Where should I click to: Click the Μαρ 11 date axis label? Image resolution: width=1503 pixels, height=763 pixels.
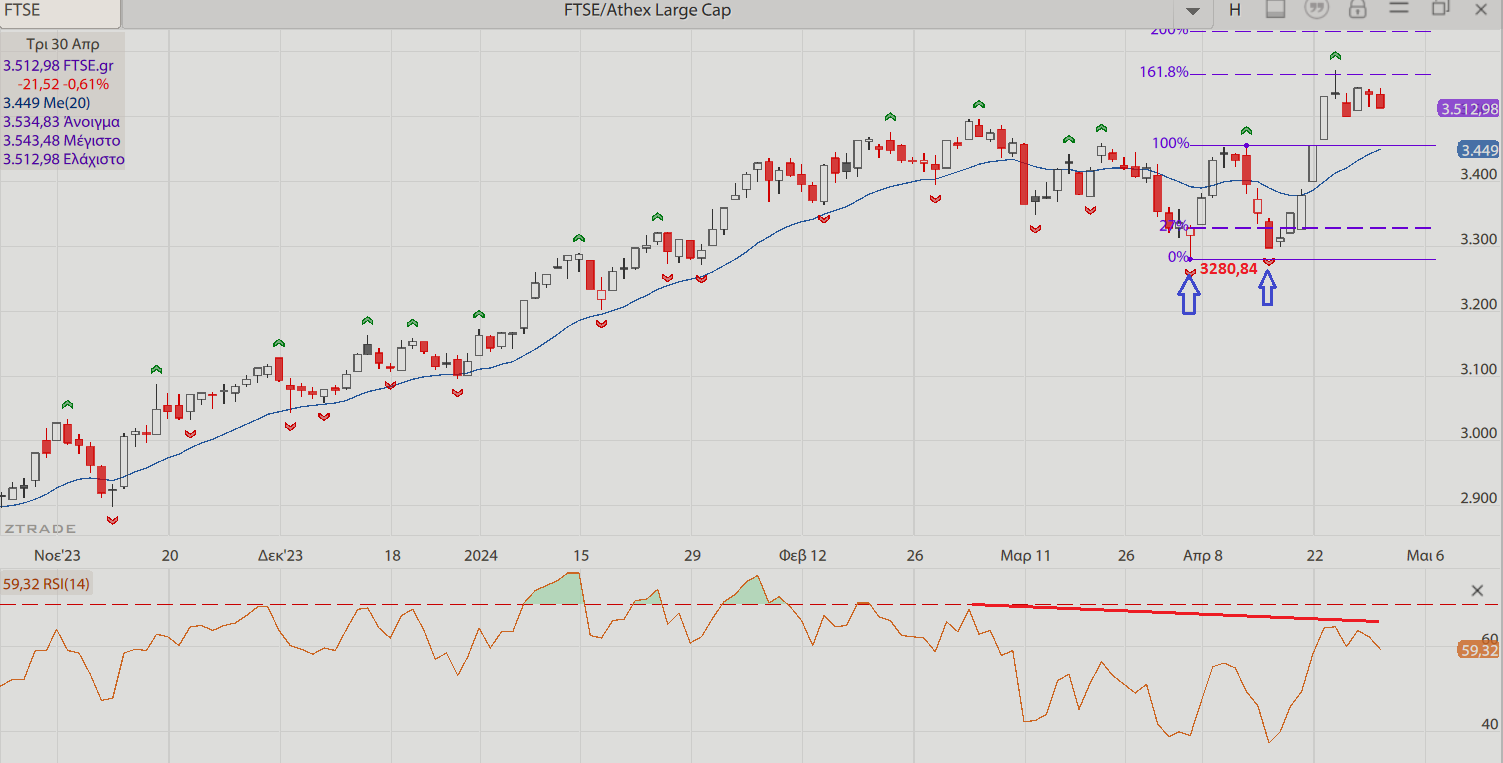click(x=1026, y=555)
